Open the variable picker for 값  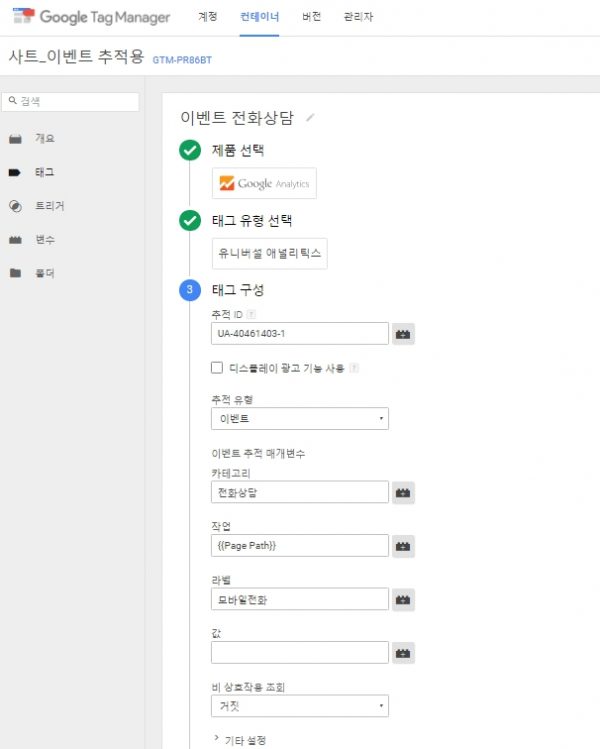403,653
